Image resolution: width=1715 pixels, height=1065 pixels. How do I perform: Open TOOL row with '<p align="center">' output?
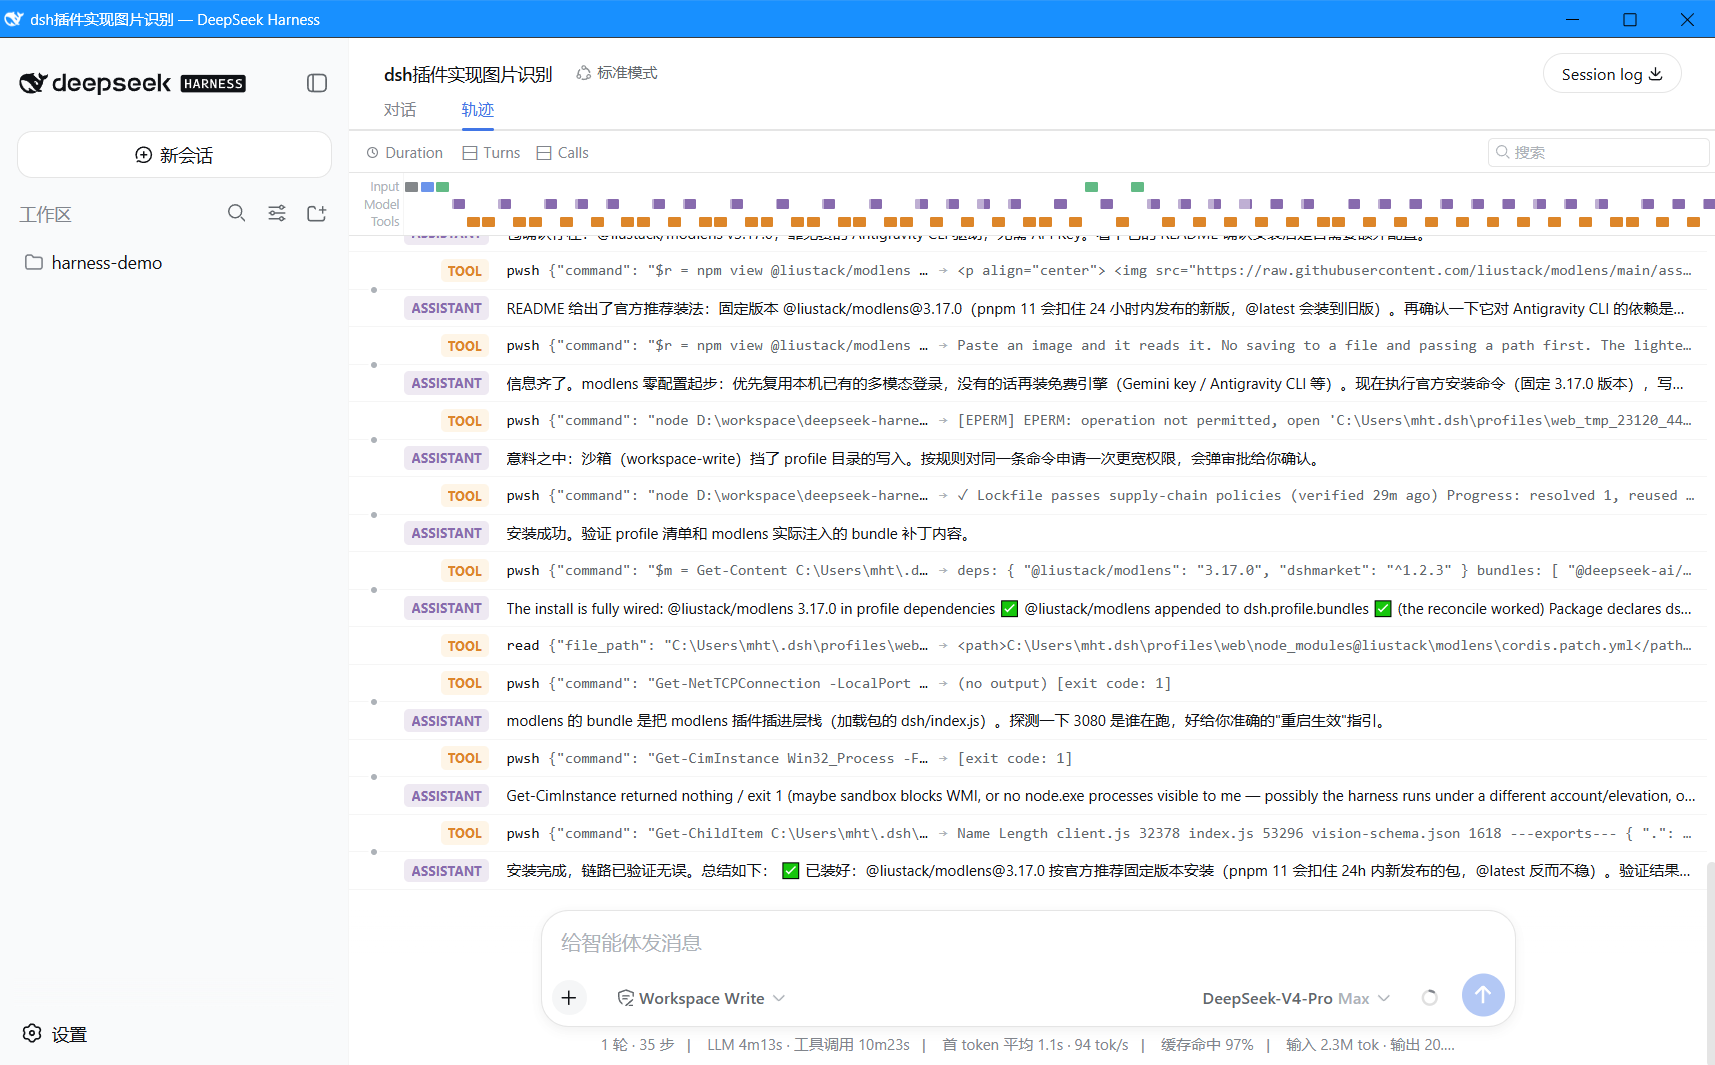coord(1027,271)
